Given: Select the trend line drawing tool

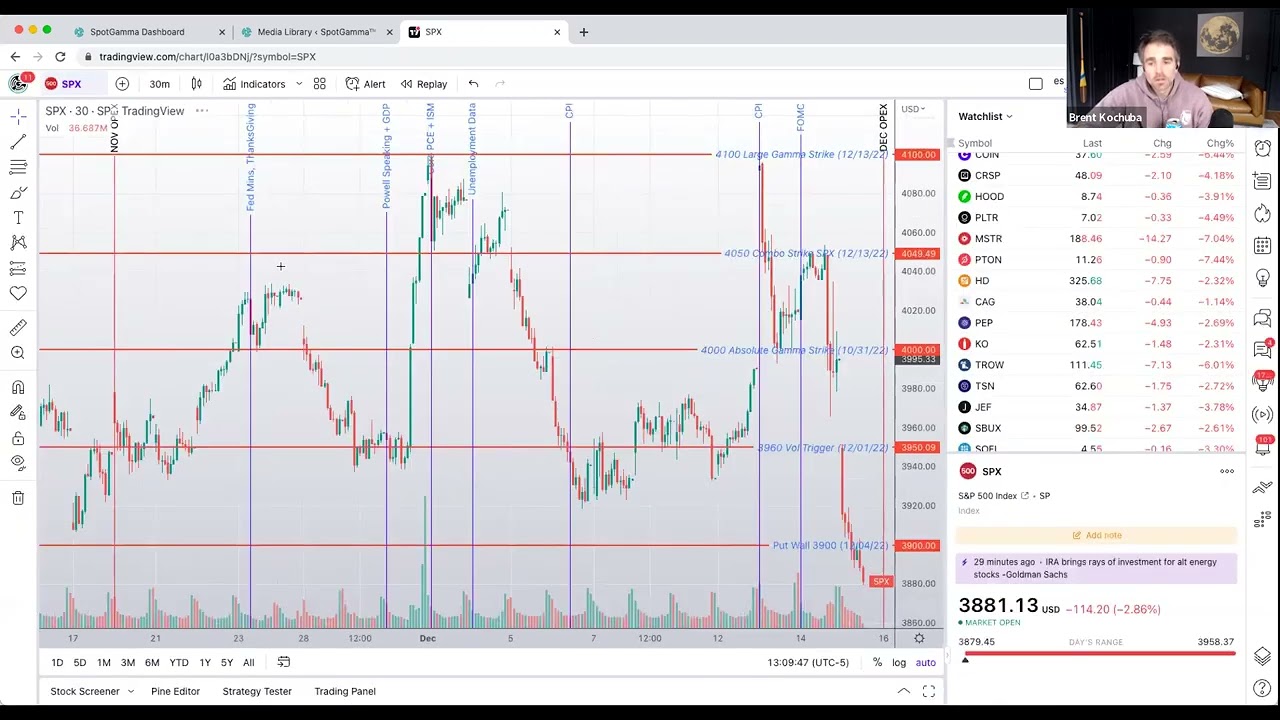Looking at the screenshot, I should (x=18, y=141).
